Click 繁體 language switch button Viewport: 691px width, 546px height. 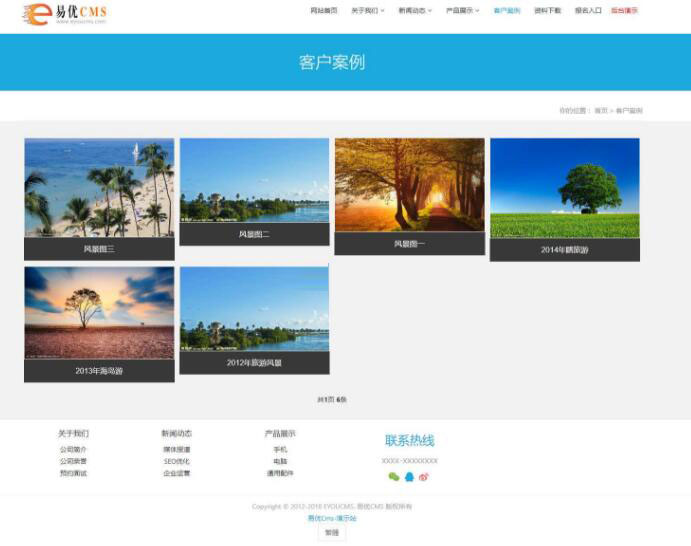(x=332, y=533)
